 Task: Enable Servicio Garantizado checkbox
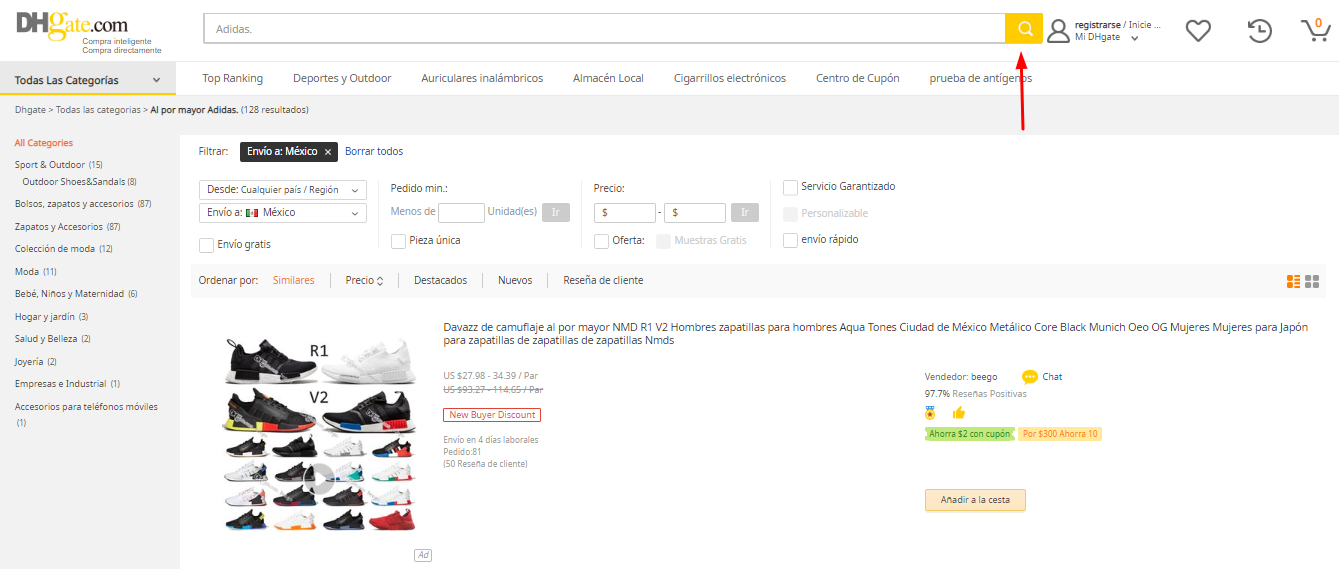790,187
